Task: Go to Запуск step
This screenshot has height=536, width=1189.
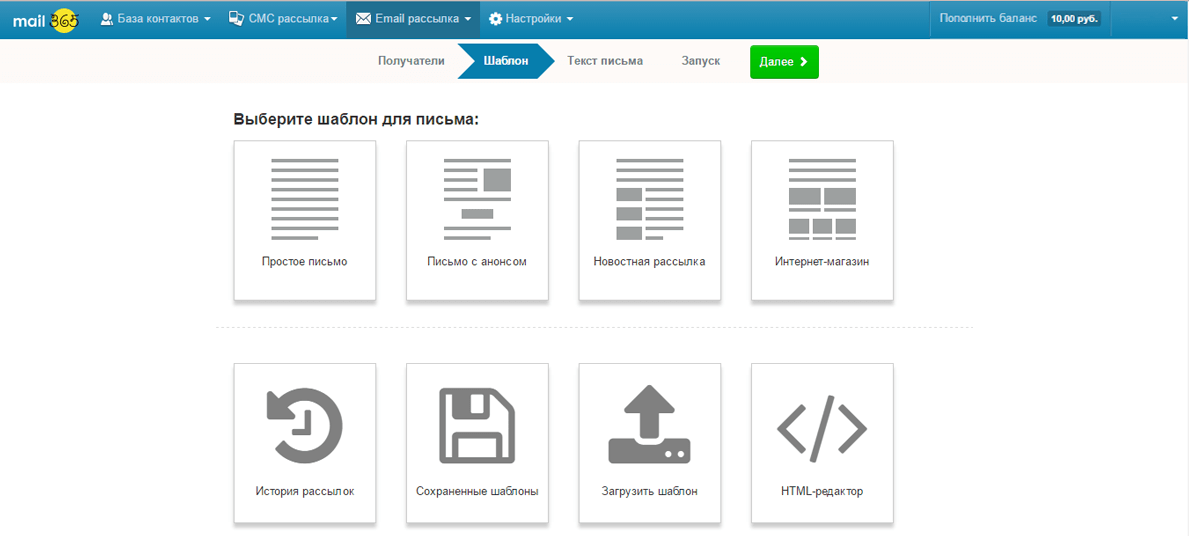Action: 701,61
